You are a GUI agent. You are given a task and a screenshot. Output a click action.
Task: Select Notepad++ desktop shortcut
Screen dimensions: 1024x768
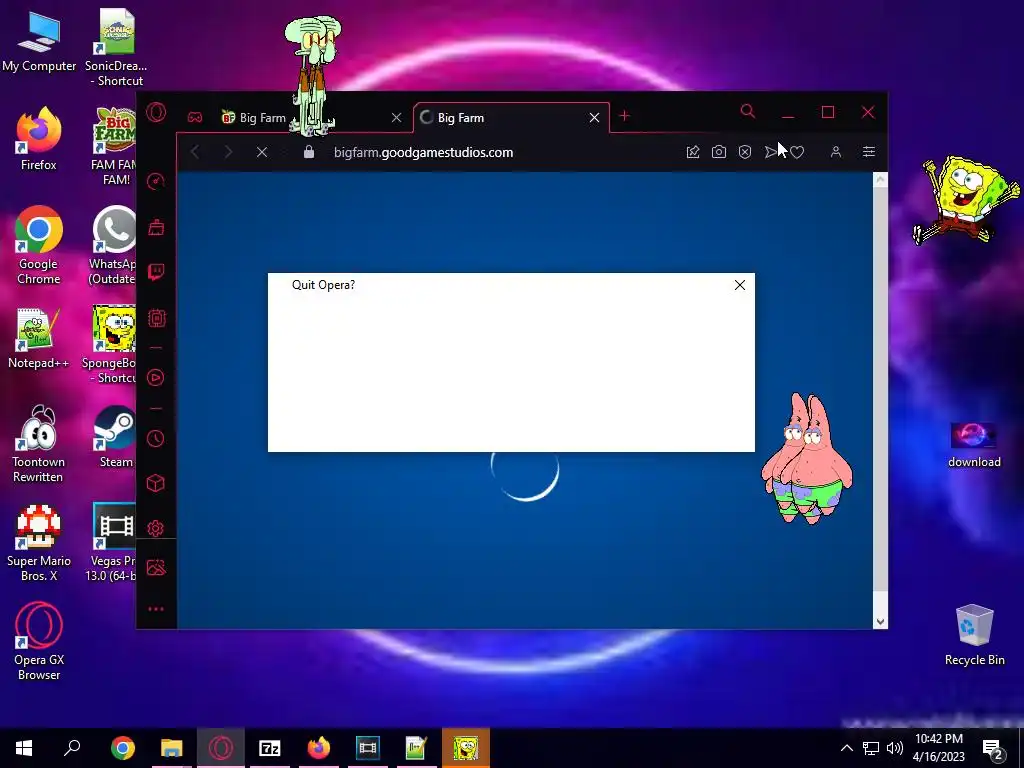point(38,338)
